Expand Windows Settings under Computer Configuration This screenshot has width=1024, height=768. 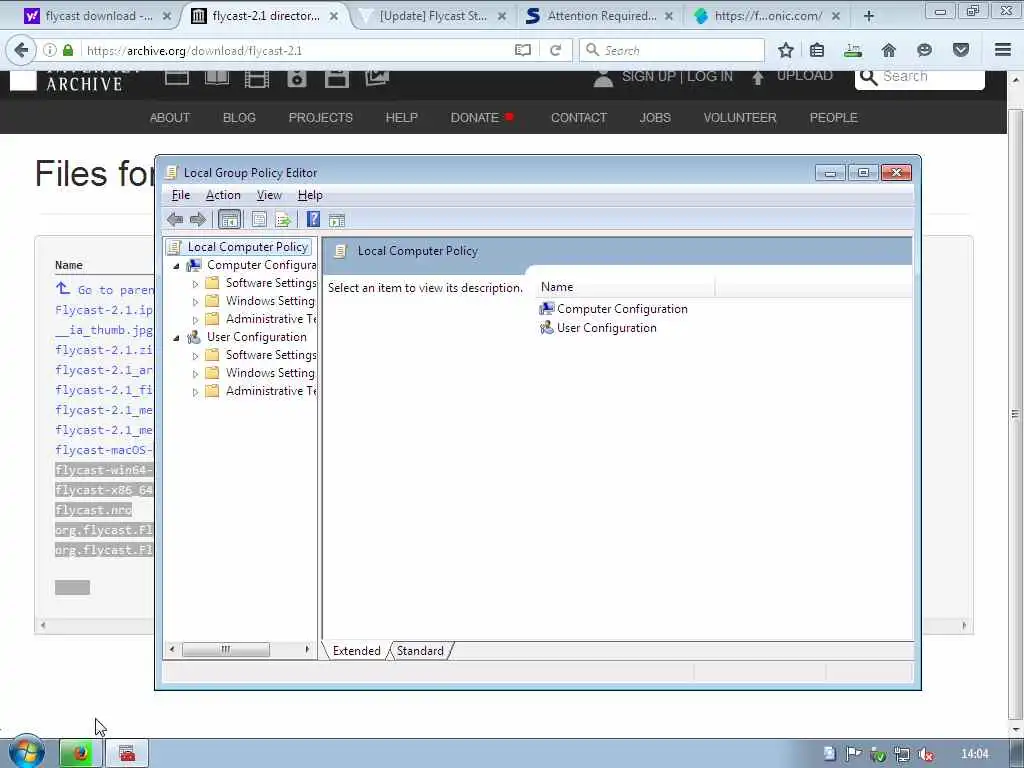coord(195,302)
